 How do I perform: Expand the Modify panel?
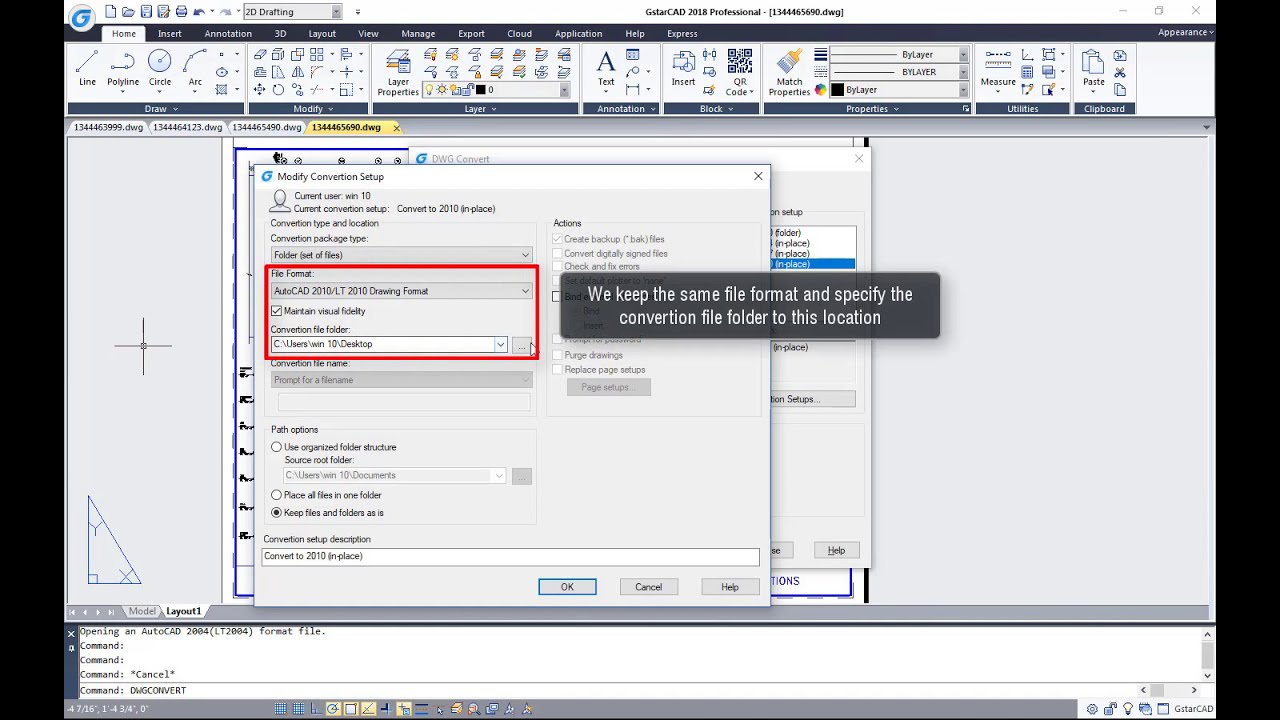[308, 109]
